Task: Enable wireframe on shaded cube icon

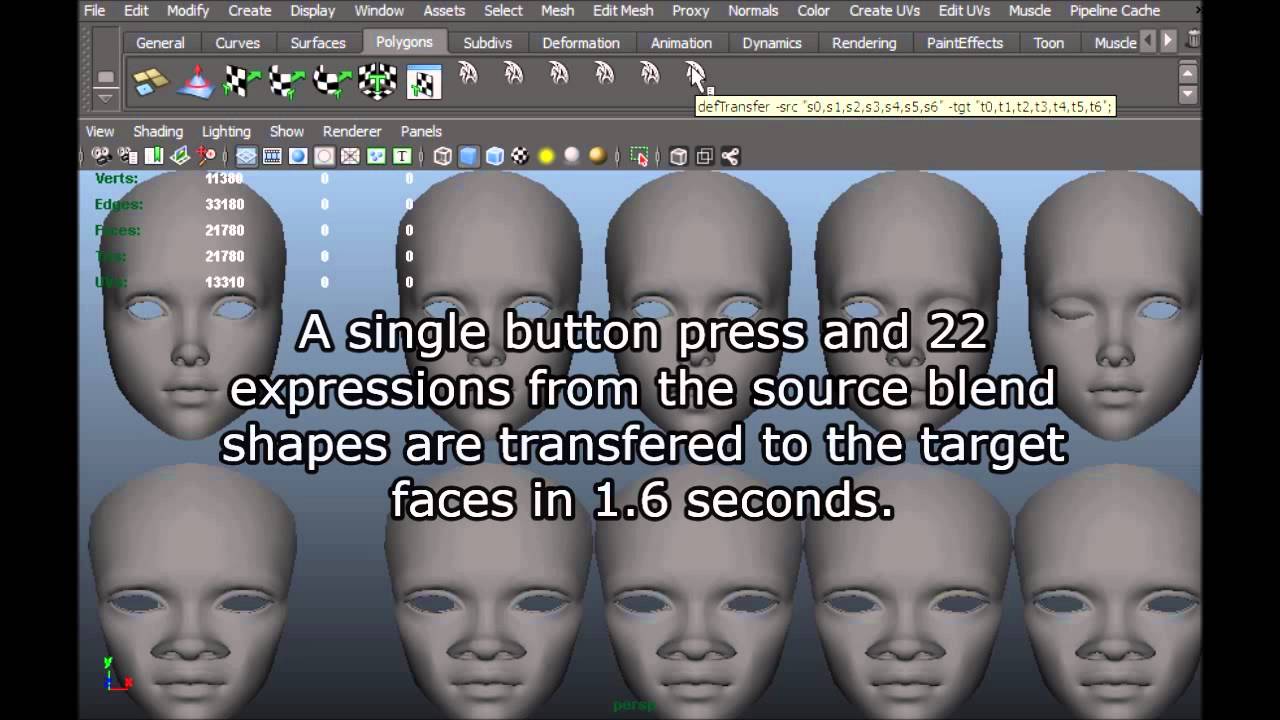Action: point(495,156)
